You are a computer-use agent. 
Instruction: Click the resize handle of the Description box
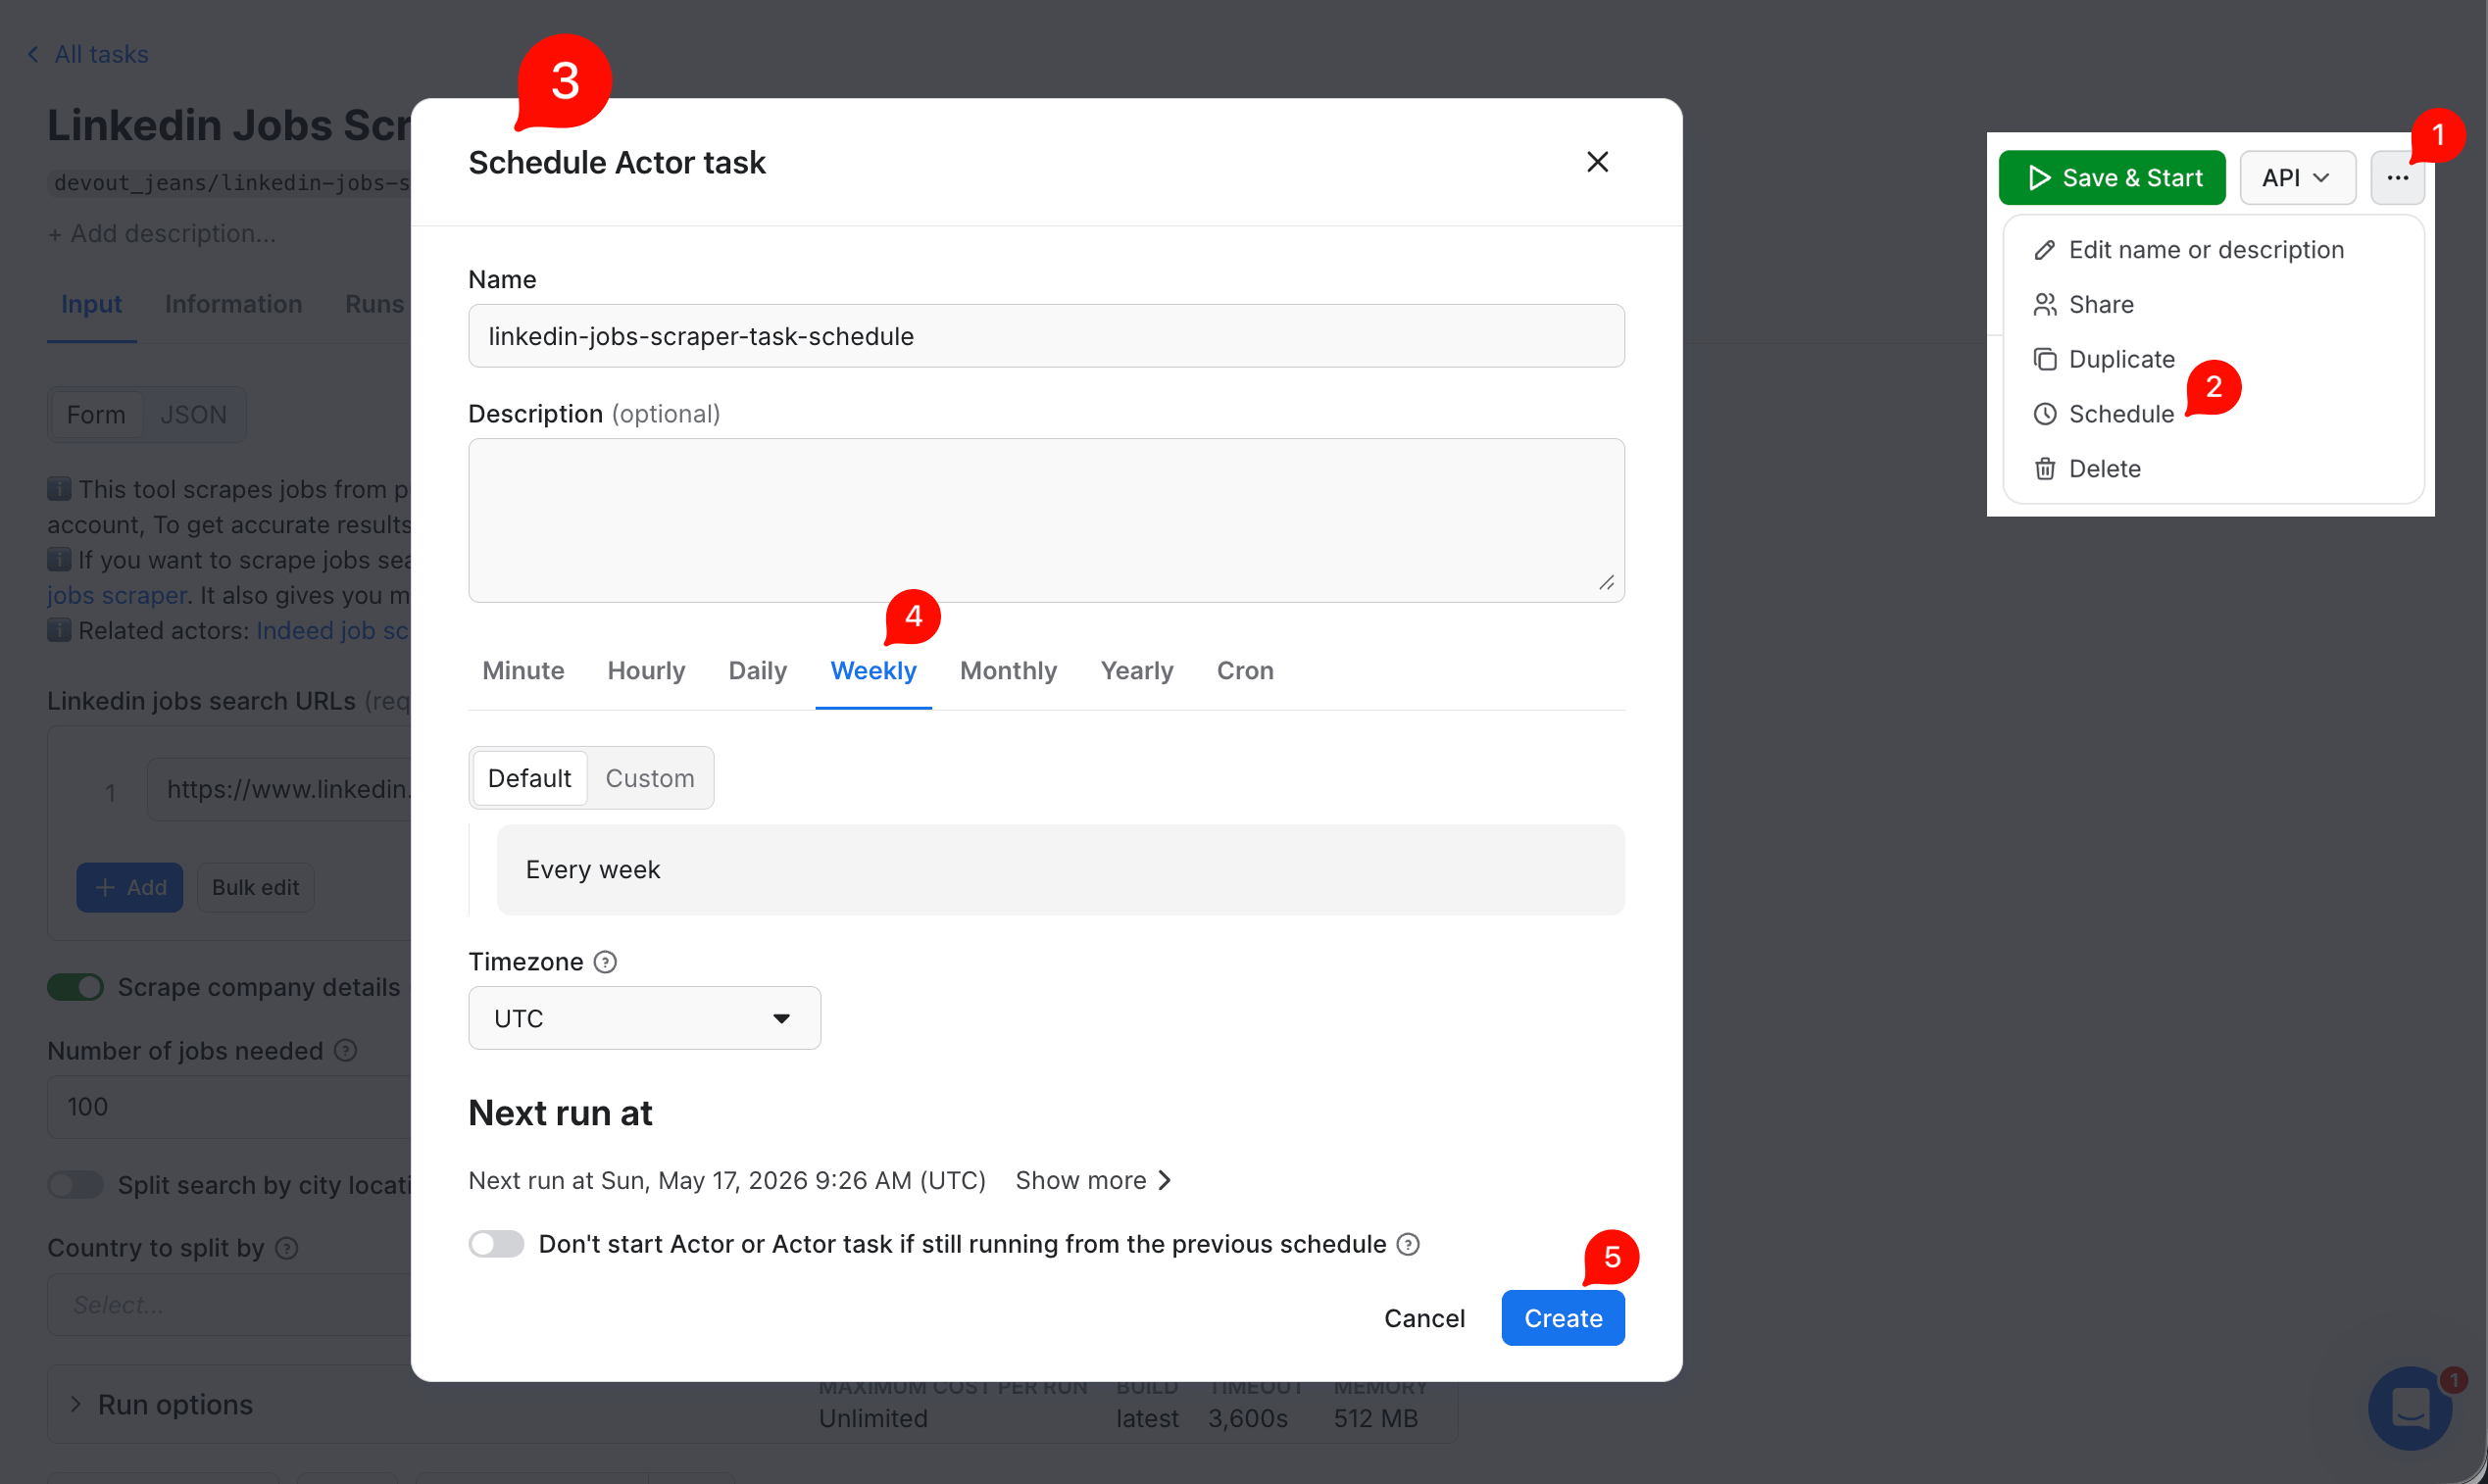pos(1606,583)
